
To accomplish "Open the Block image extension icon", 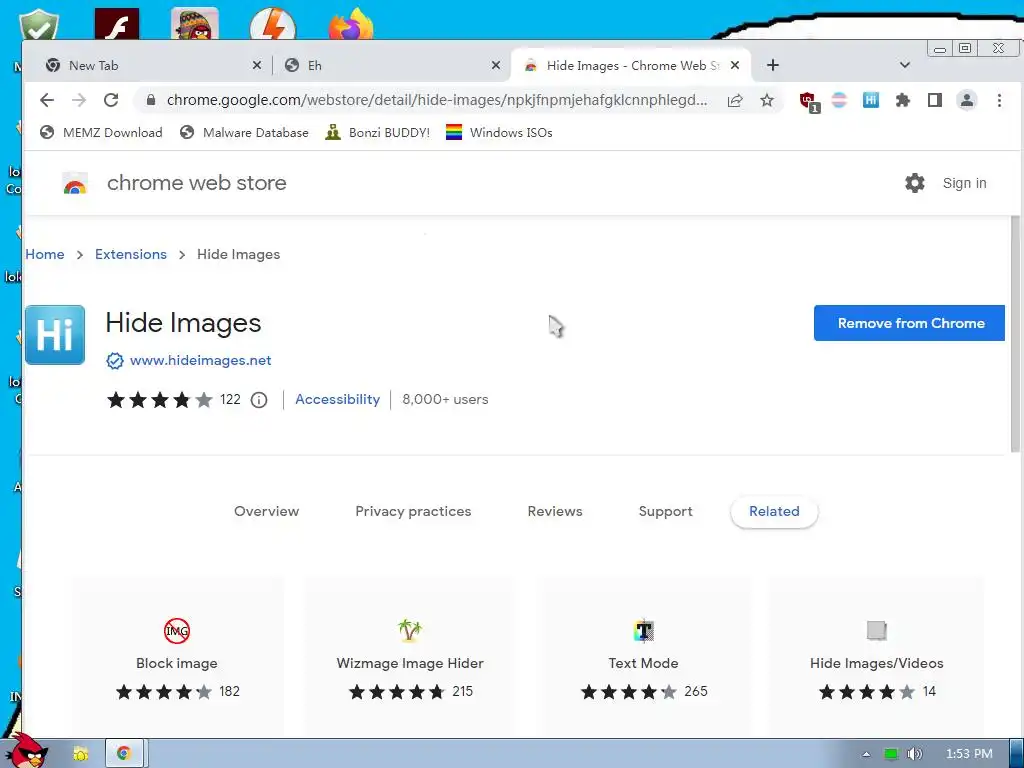I will 177,630.
